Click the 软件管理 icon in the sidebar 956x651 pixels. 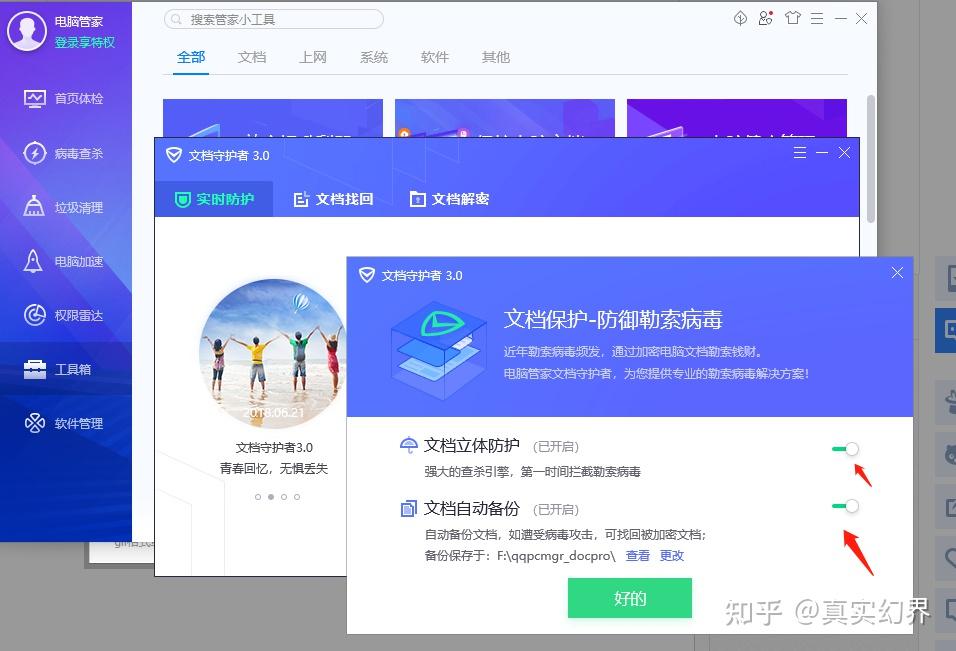pyautogui.click(x=34, y=423)
